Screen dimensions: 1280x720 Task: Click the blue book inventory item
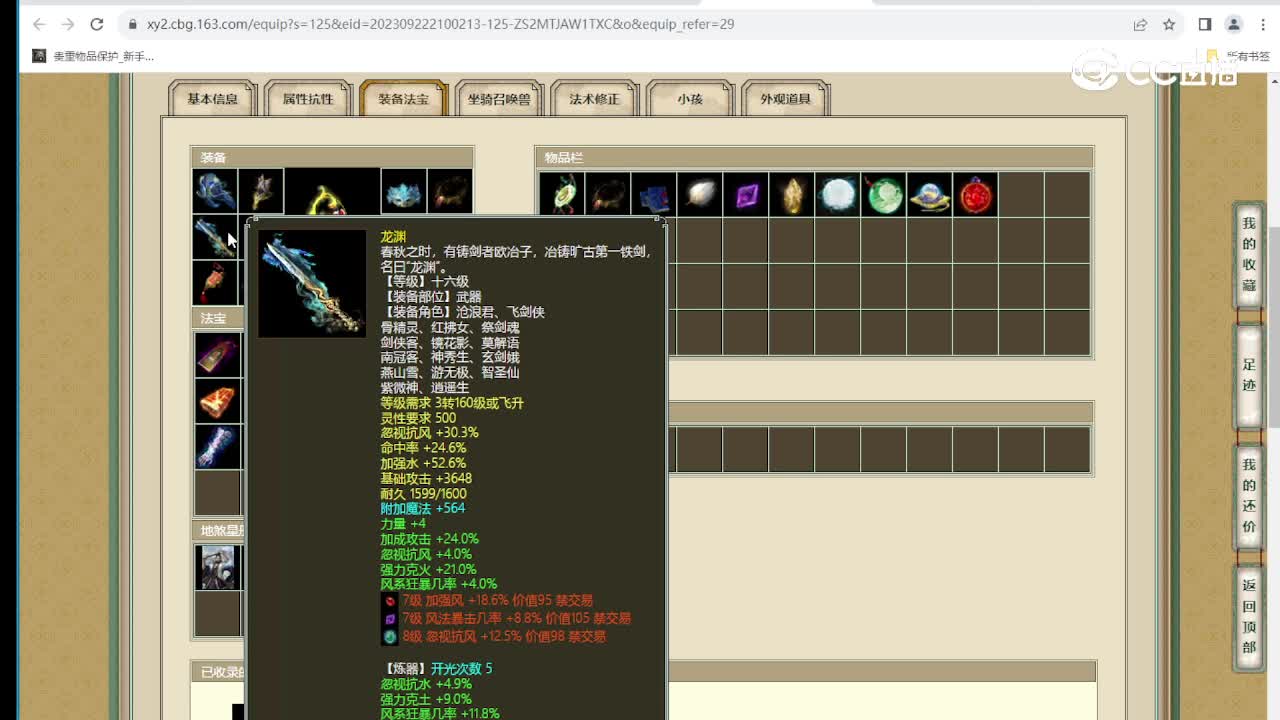coord(654,194)
